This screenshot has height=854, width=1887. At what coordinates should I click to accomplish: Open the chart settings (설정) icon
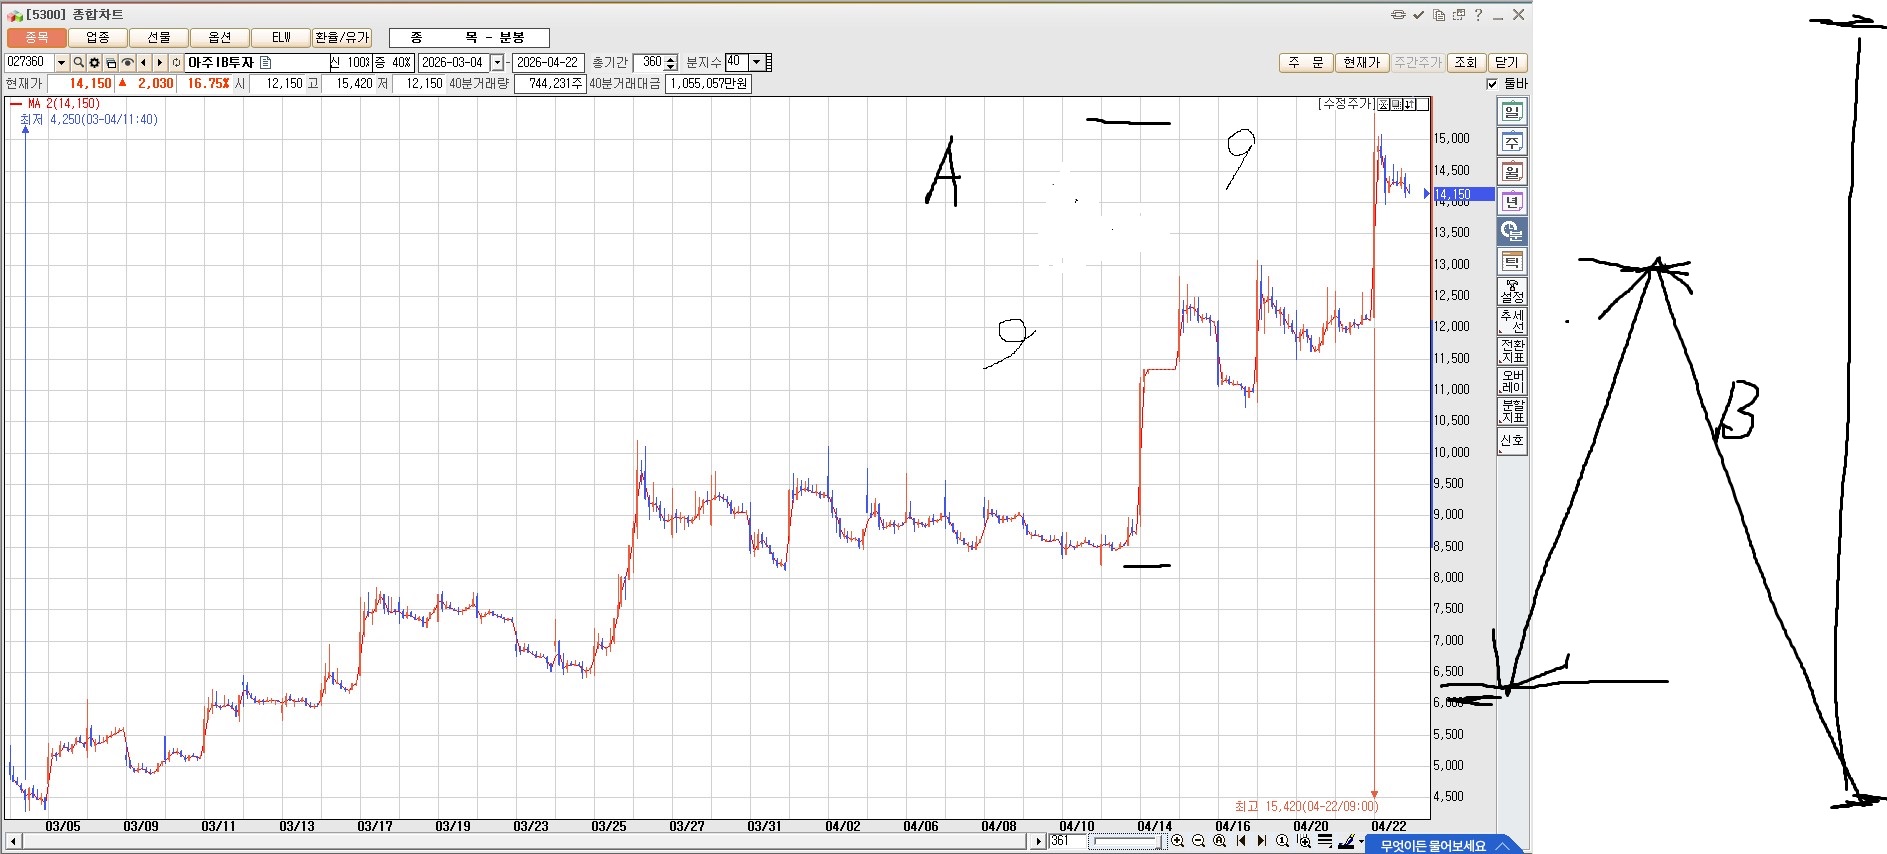point(1511,292)
